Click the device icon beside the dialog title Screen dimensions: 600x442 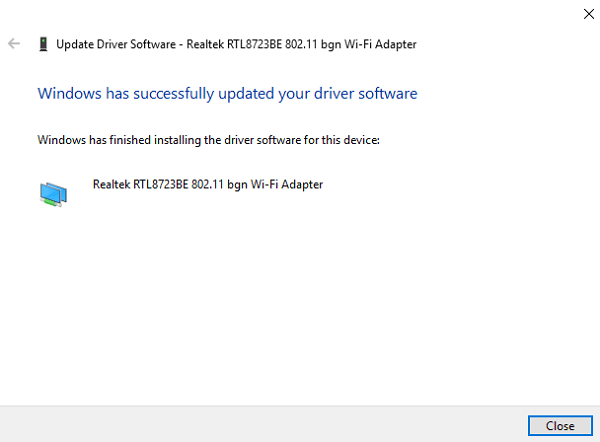[43, 44]
